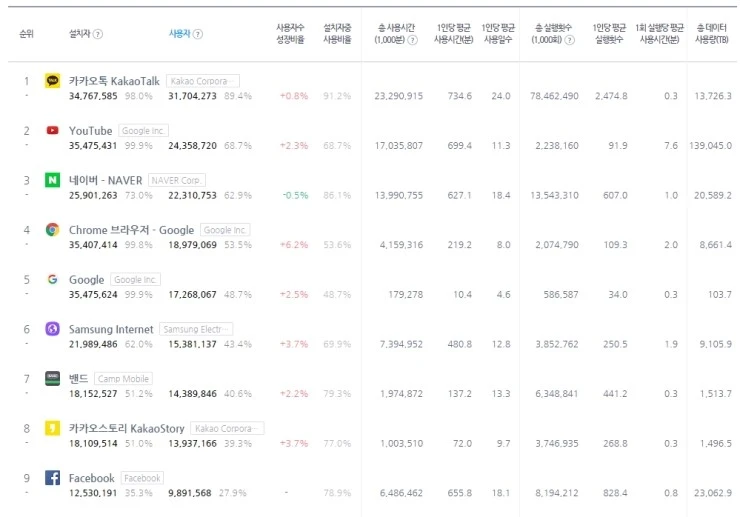Select NAVER user count 22,310,753
Viewport: 740px width, 517px height.
point(193,195)
